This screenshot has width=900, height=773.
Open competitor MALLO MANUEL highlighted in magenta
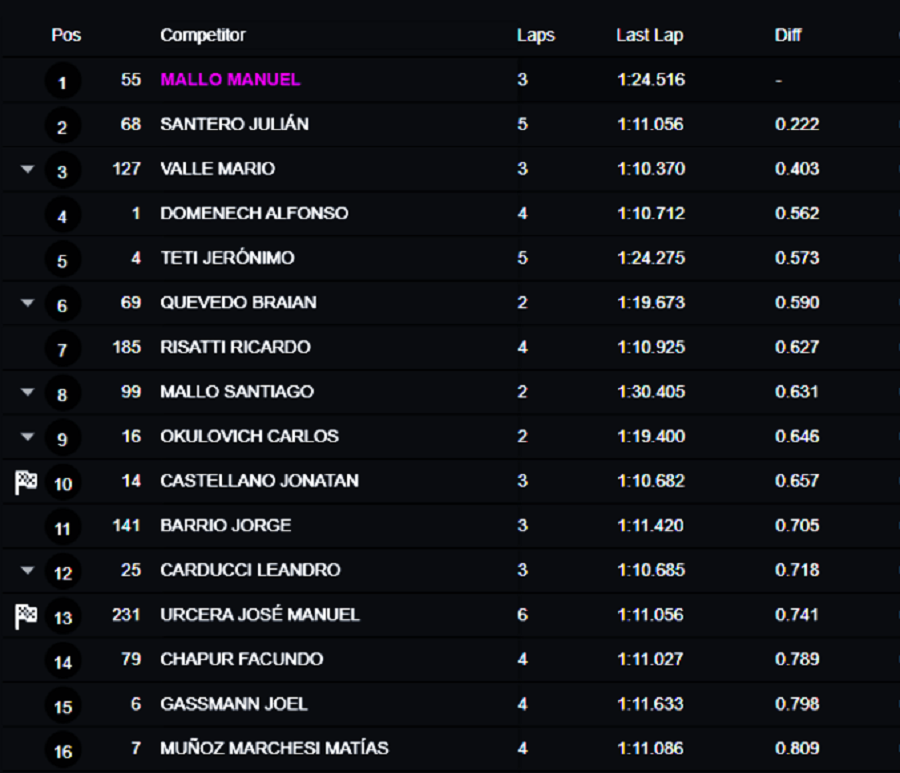tap(230, 79)
